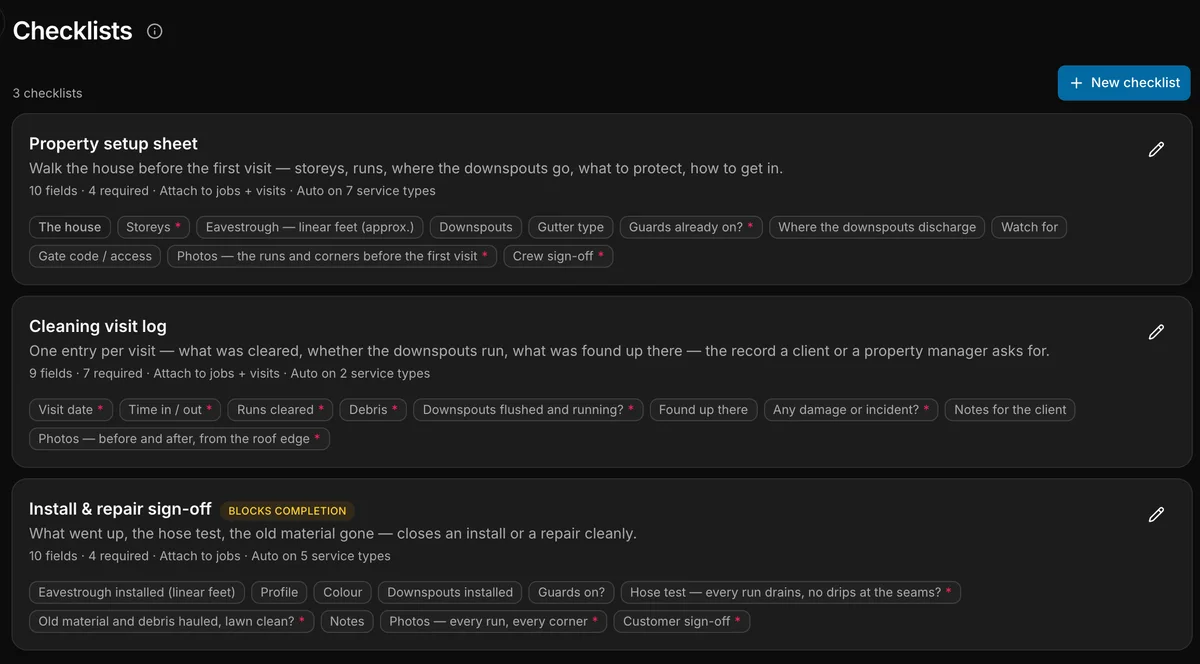Select the 'Found up there' chip
Image resolution: width=1200 pixels, height=664 pixels.
703,410
